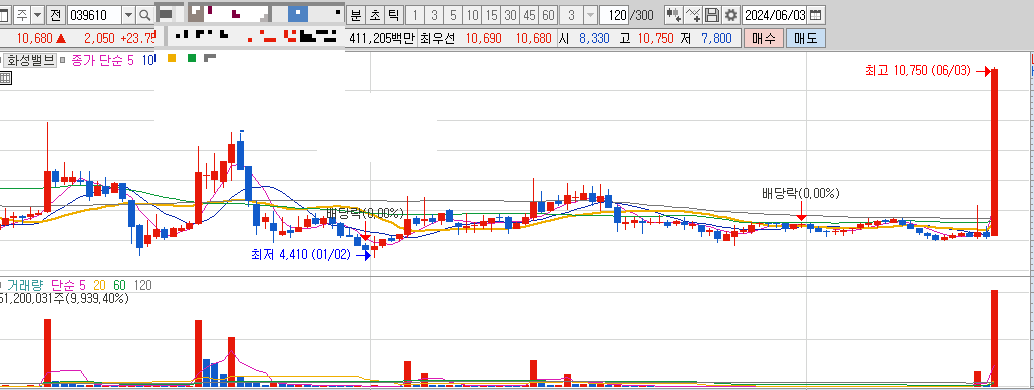Select the 5 interval button
This screenshot has width=1034, height=390.
[x=453, y=15]
